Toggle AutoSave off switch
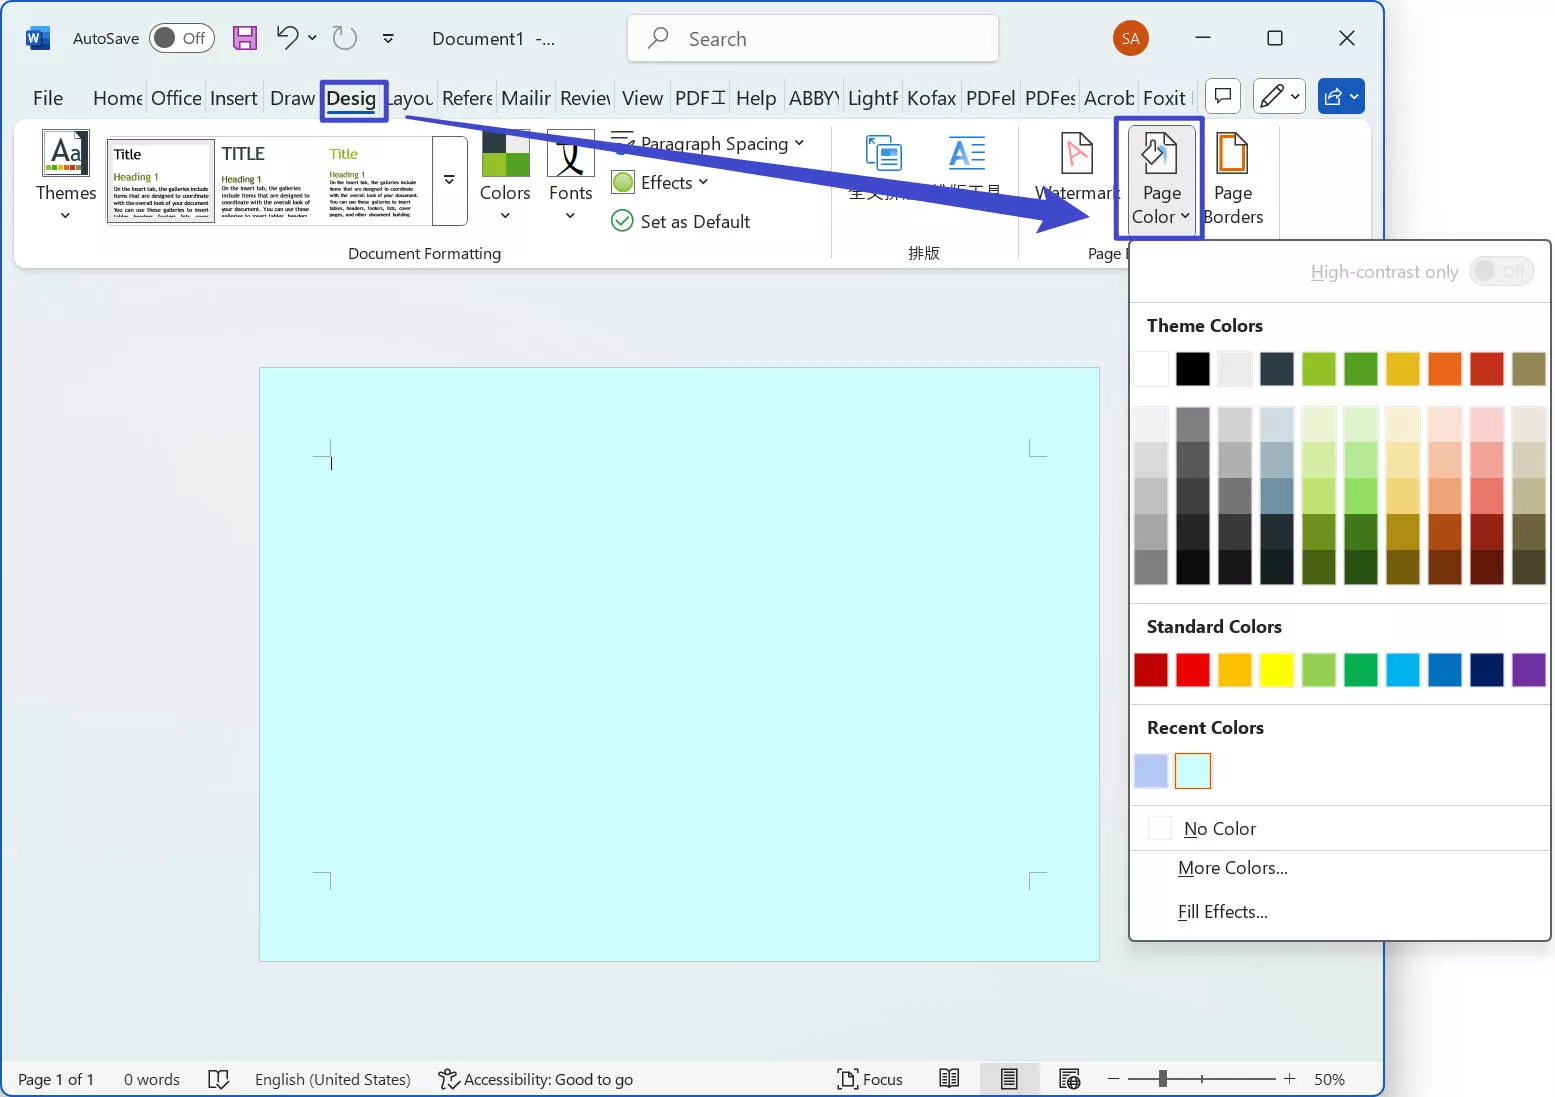The image size is (1555, 1097). (181, 37)
